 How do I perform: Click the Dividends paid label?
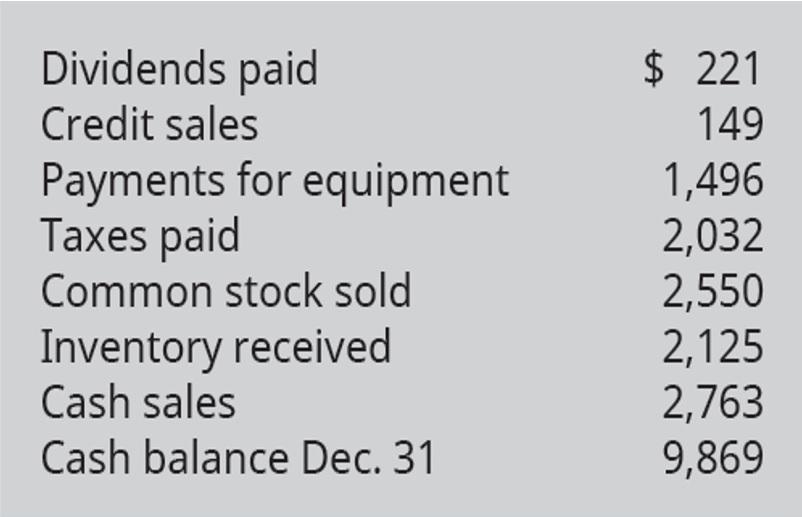coord(180,71)
